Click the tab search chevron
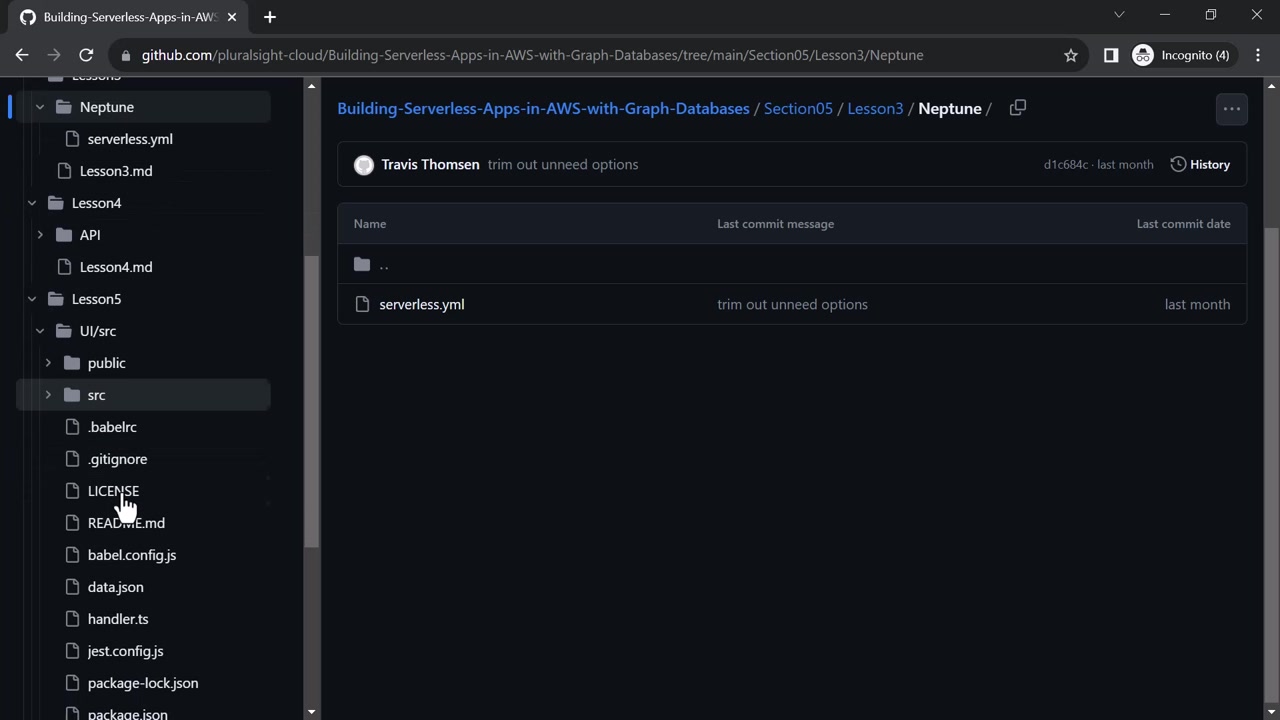Screen dimensions: 1280x720 point(1119,15)
